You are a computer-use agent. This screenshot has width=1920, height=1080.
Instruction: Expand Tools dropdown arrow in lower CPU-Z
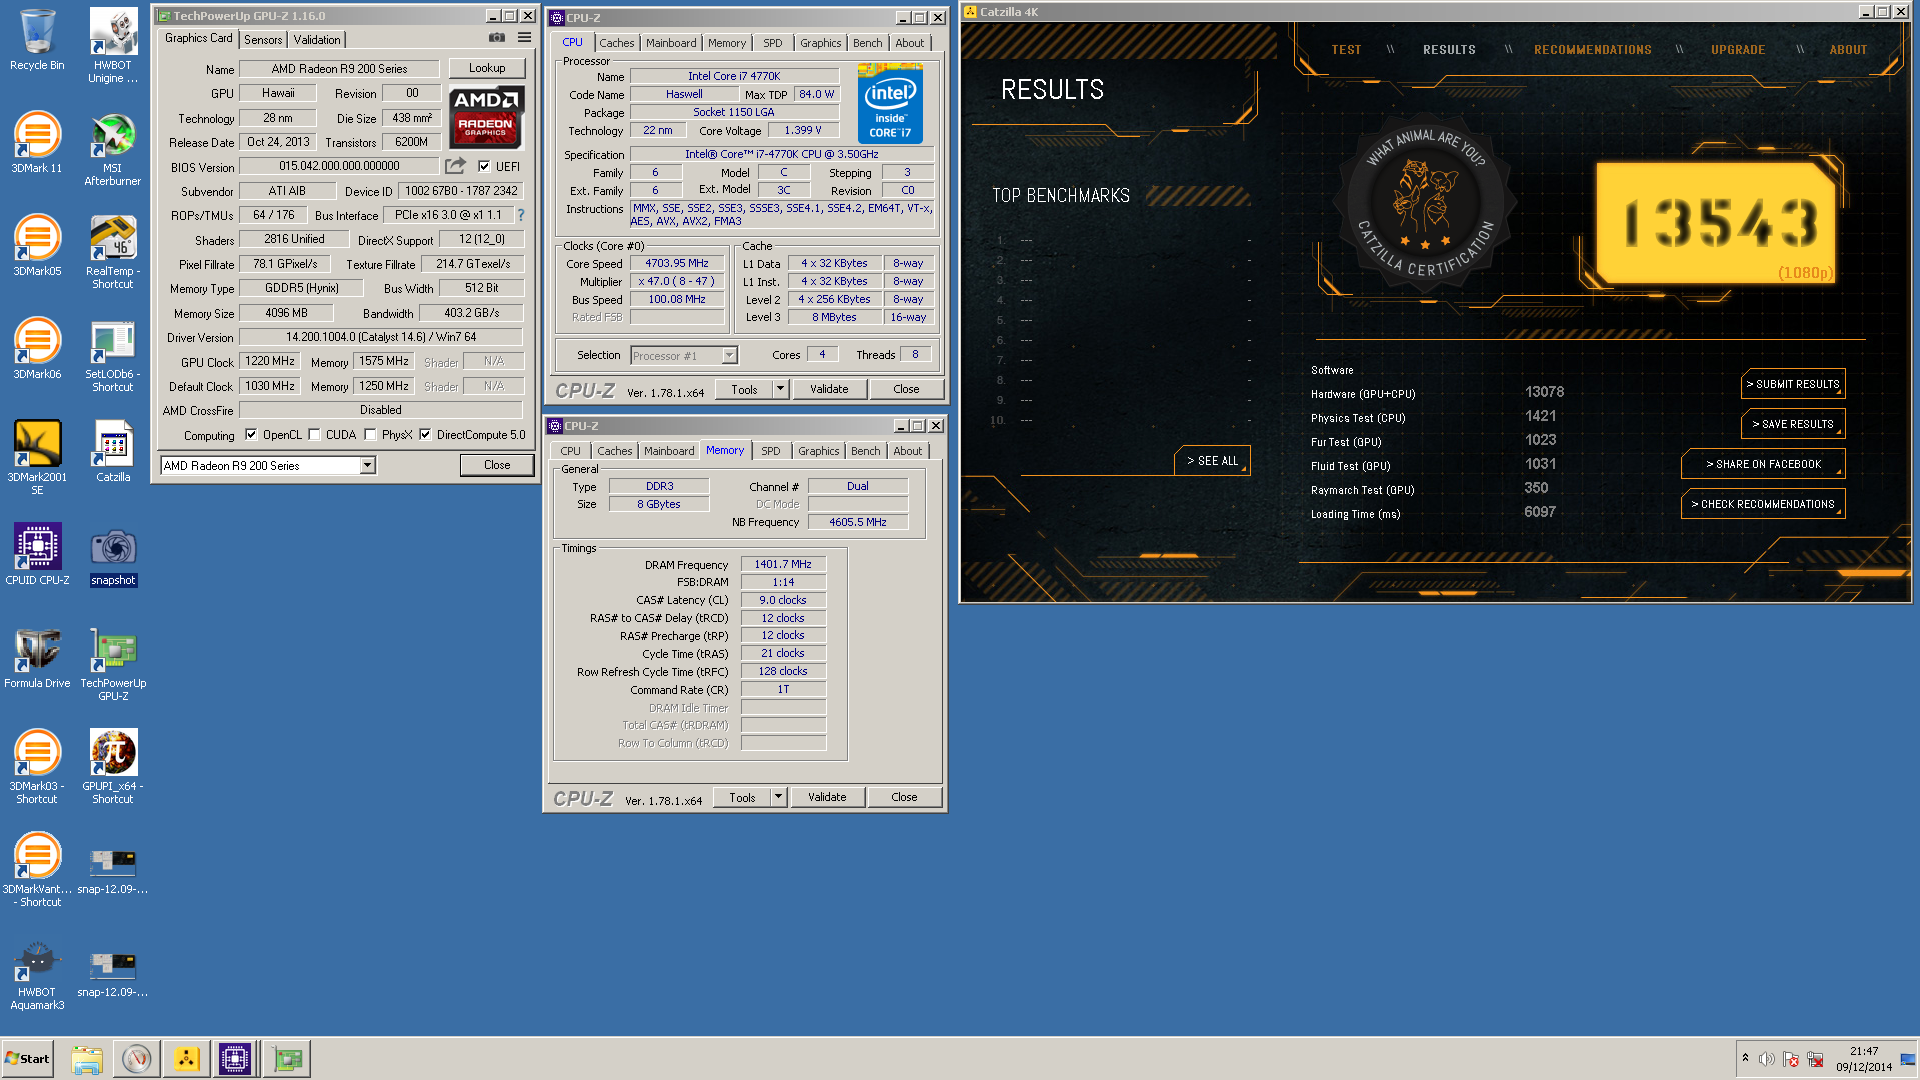[779, 797]
